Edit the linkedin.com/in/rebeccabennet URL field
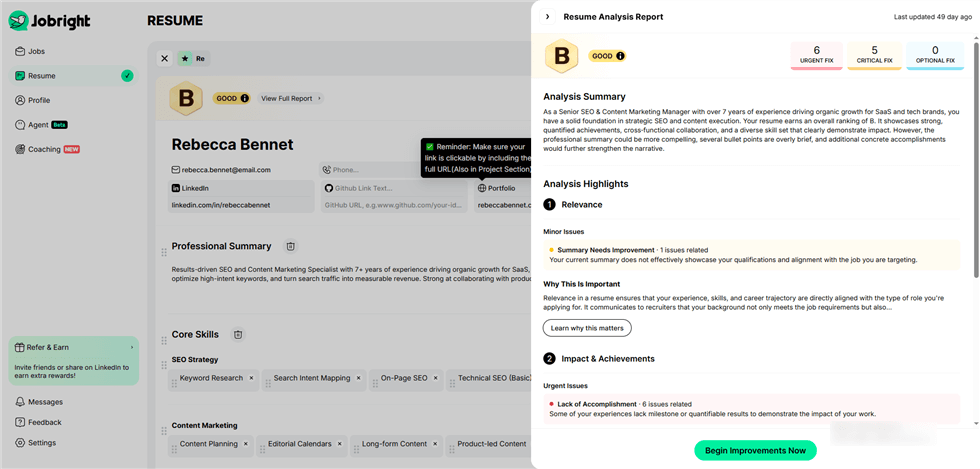Screen dimensions: 980x469 (x=241, y=205)
